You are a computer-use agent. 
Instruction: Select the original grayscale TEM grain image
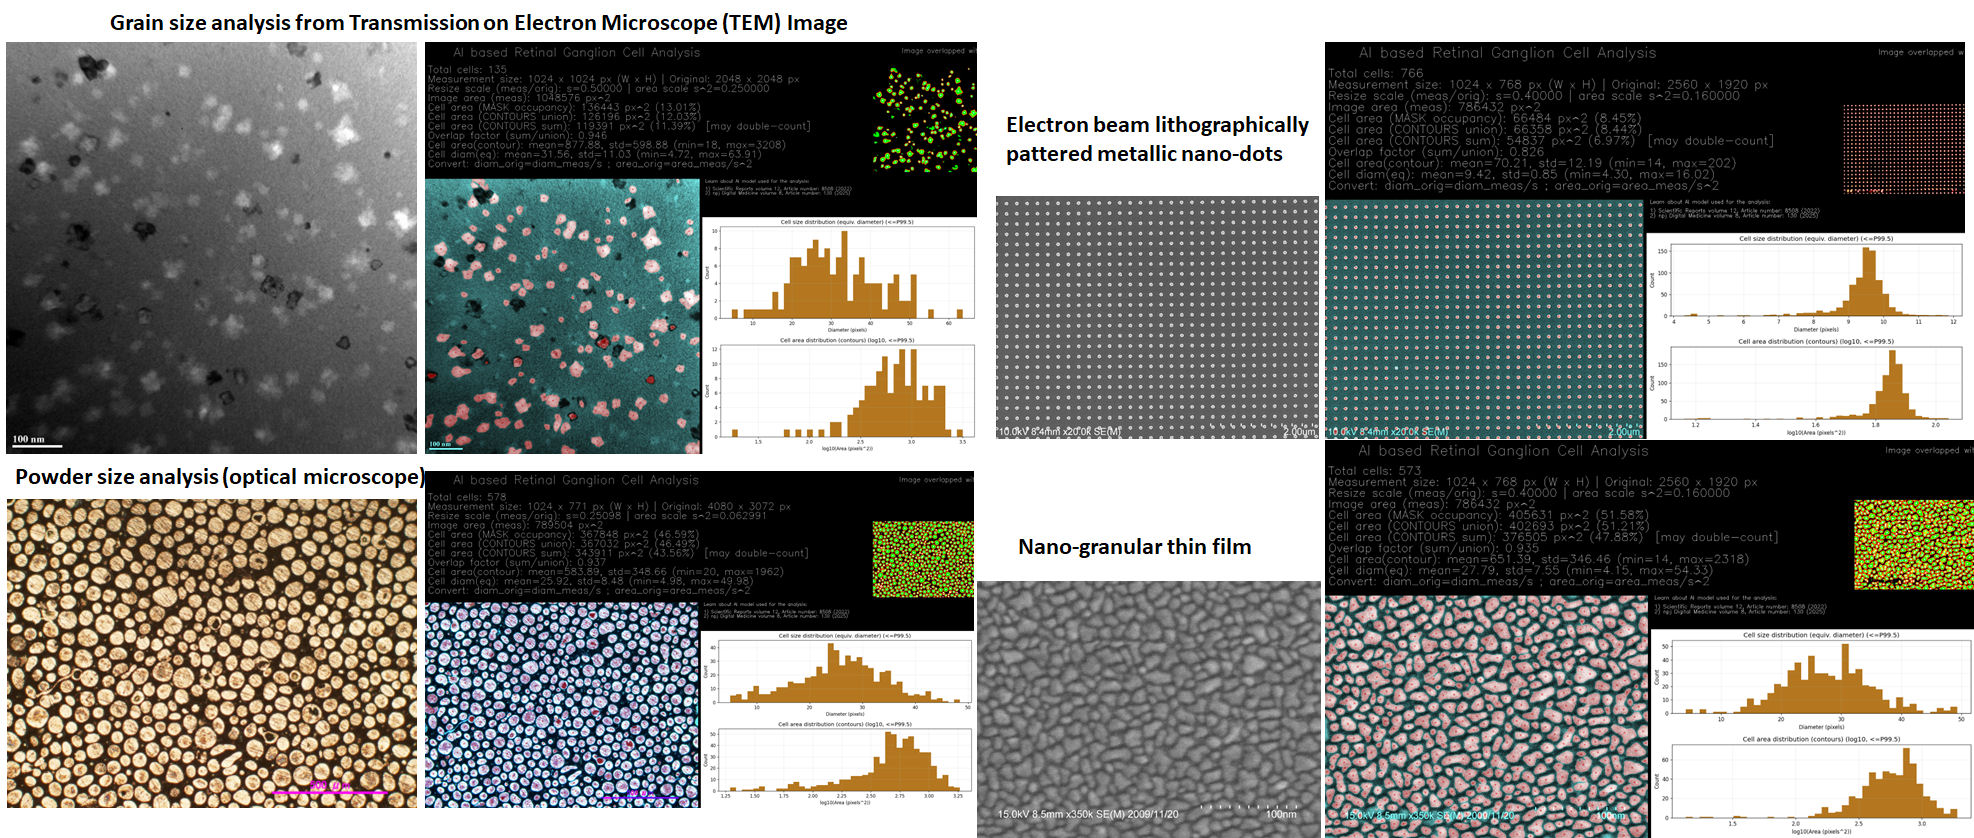pyautogui.click(x=211, y=248)
